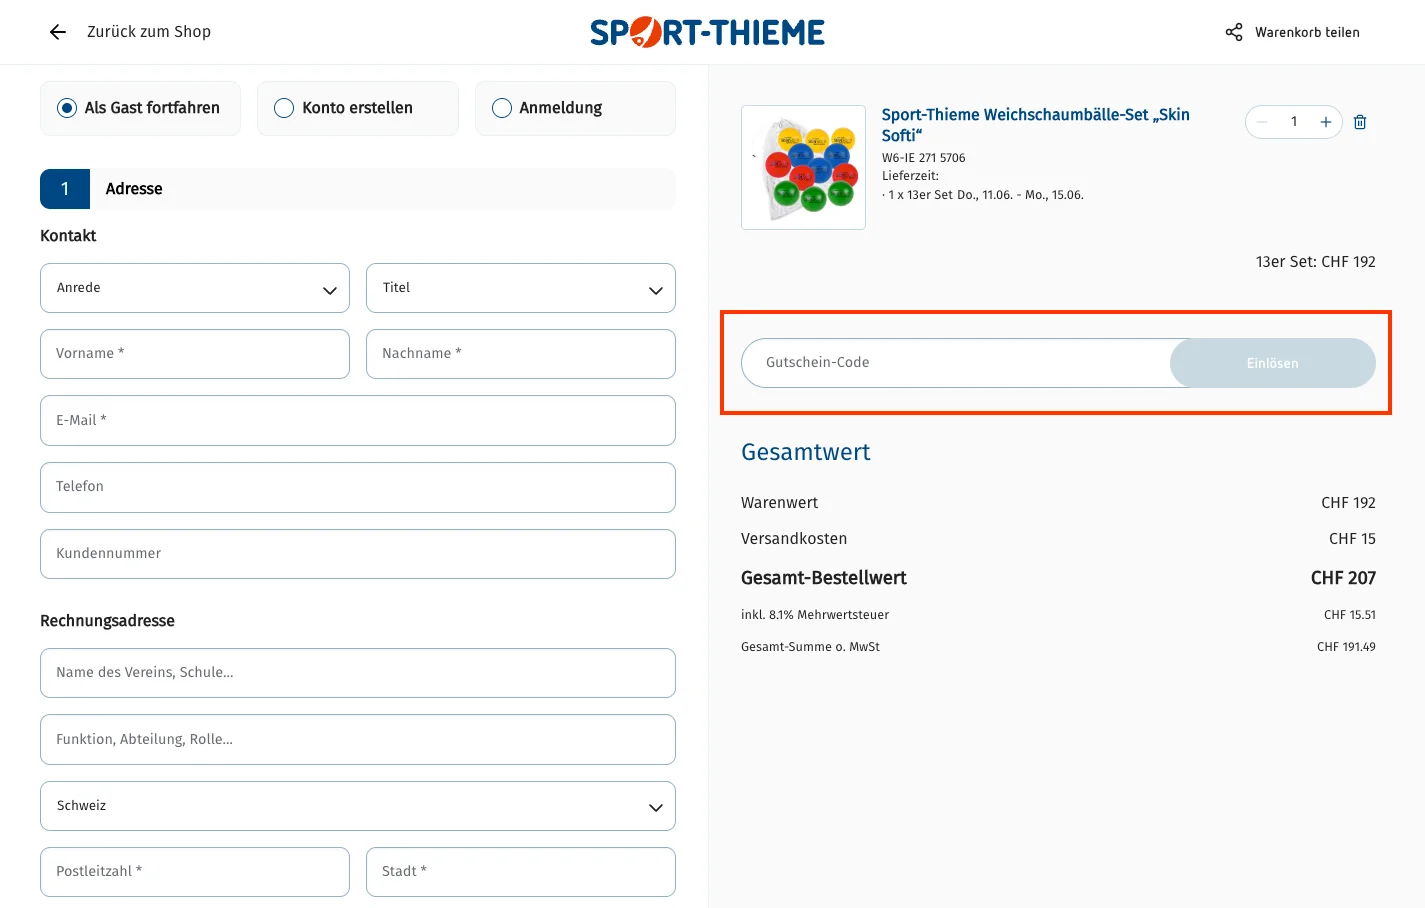Open the soft foam balls product thumbnail
Image resolution: width=1425 pixels, height=908 pixels.
803,167
